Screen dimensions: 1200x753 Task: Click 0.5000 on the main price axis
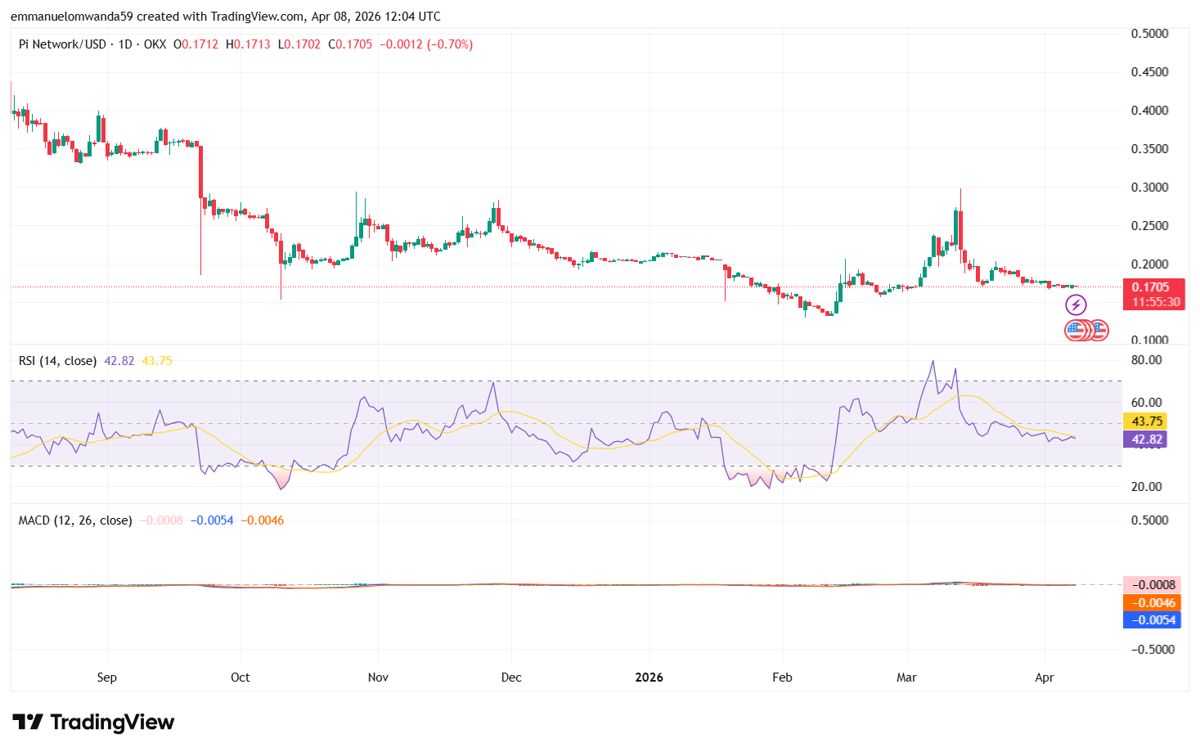(x=1149, y=34)
